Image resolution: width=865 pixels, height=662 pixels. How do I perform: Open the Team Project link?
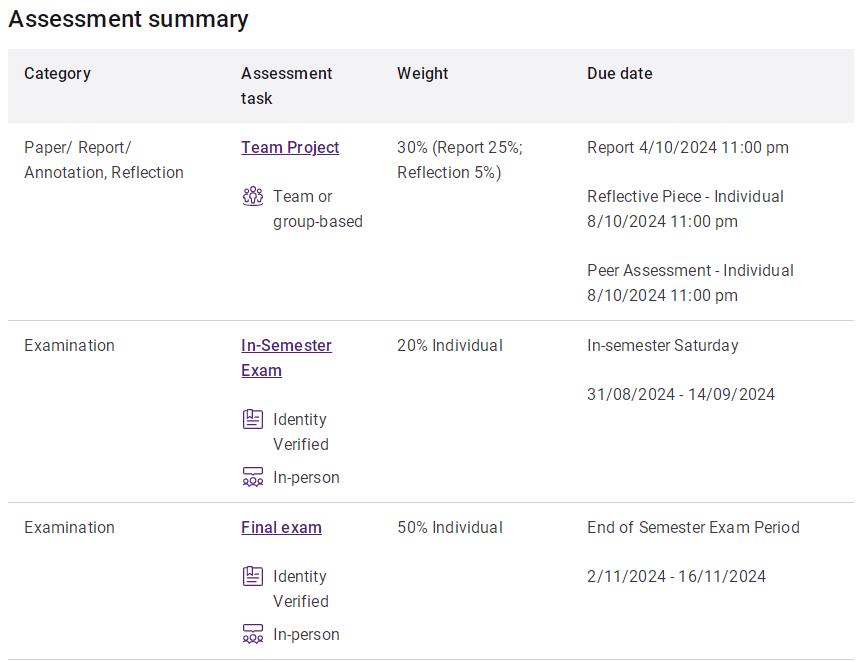click(x=290, y=147)
